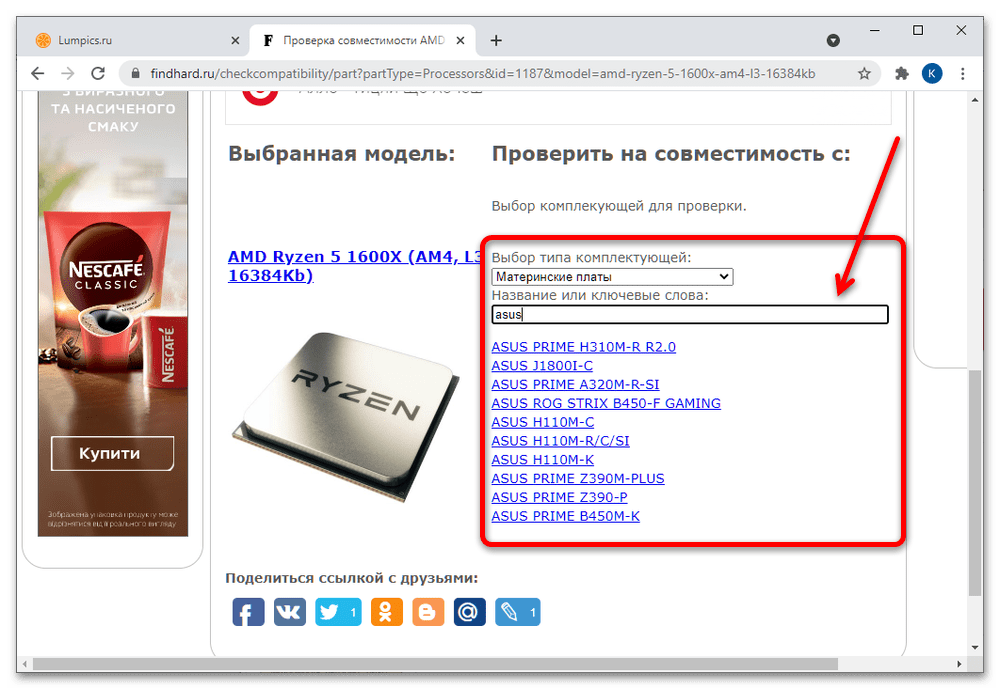Viewport: 1000px width, 689px height.
Task: Open ASUS H110M-K link
Action: (543, 460)
